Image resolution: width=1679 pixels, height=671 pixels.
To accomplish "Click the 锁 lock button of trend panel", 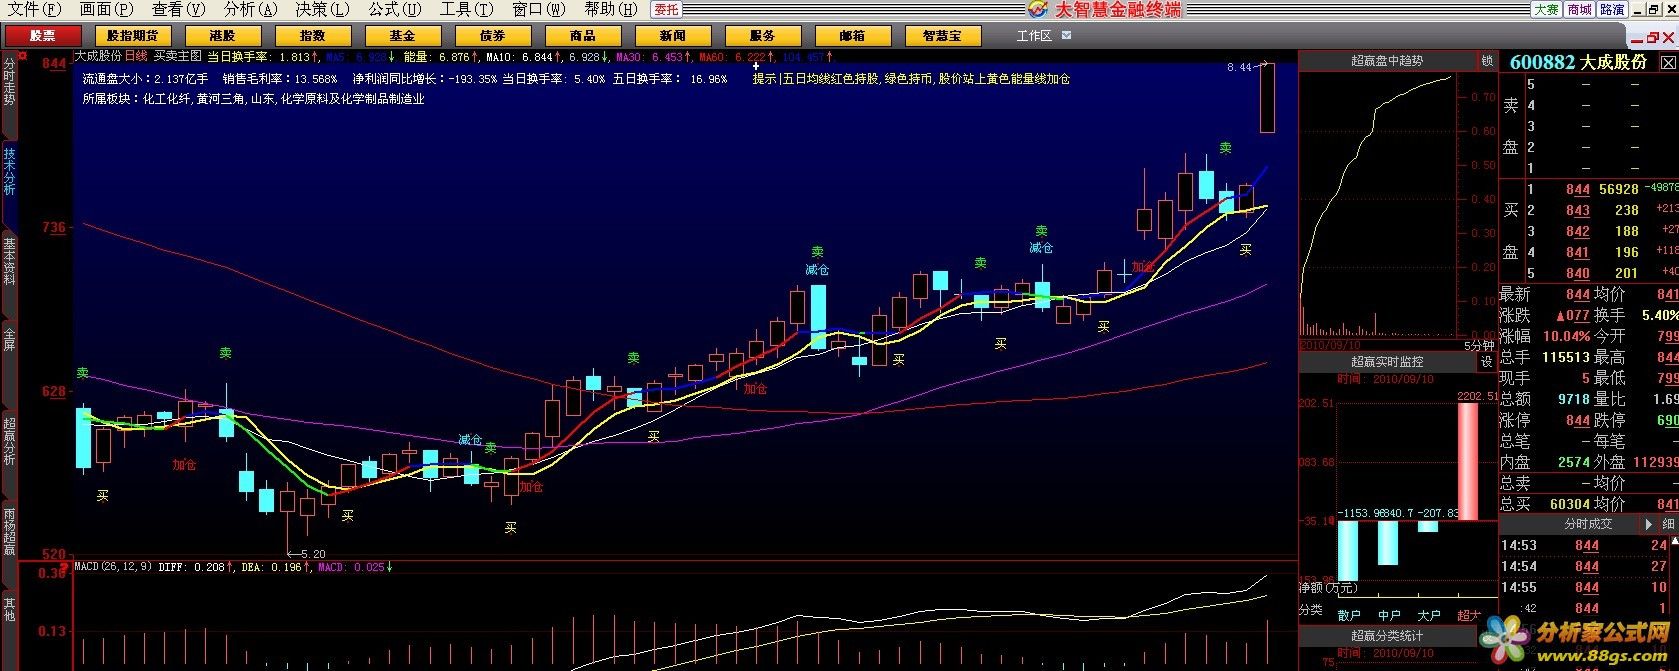I will (x=1487, y=61).
